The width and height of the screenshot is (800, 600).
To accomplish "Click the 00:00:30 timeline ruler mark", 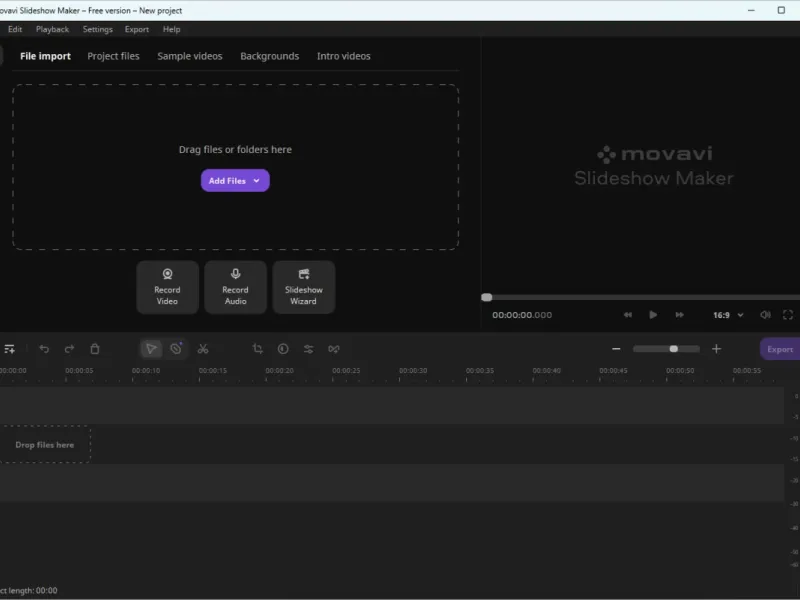I will (413, 371).
